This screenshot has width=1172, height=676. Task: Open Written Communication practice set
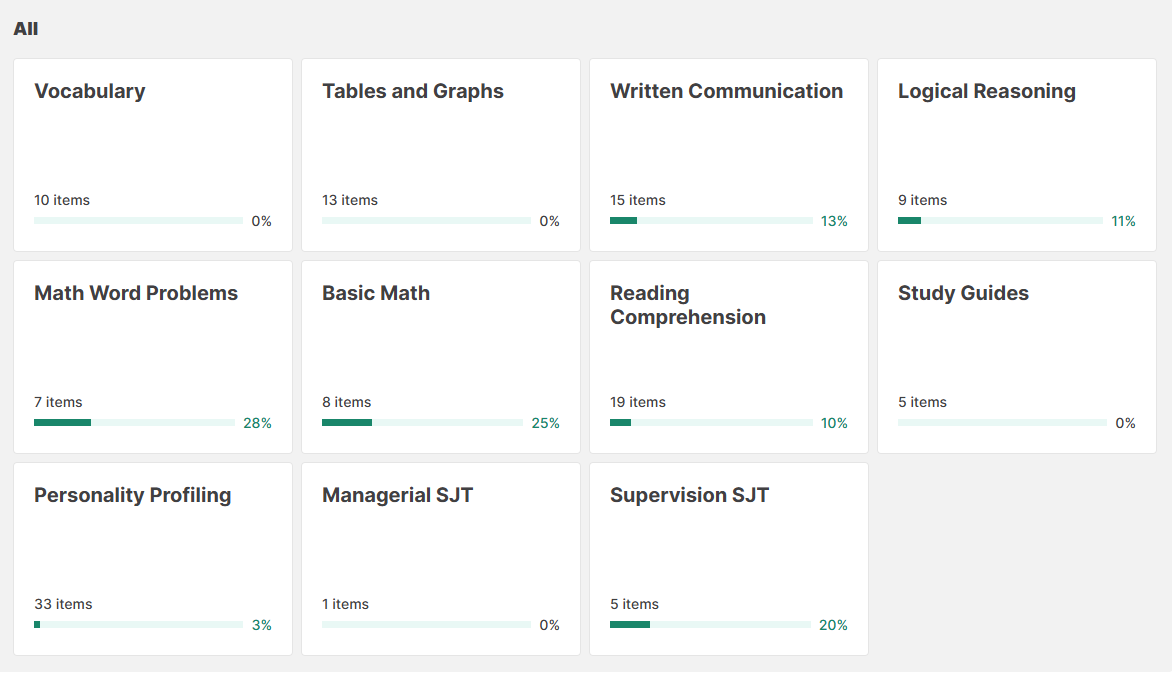click(x=726, y=91)
